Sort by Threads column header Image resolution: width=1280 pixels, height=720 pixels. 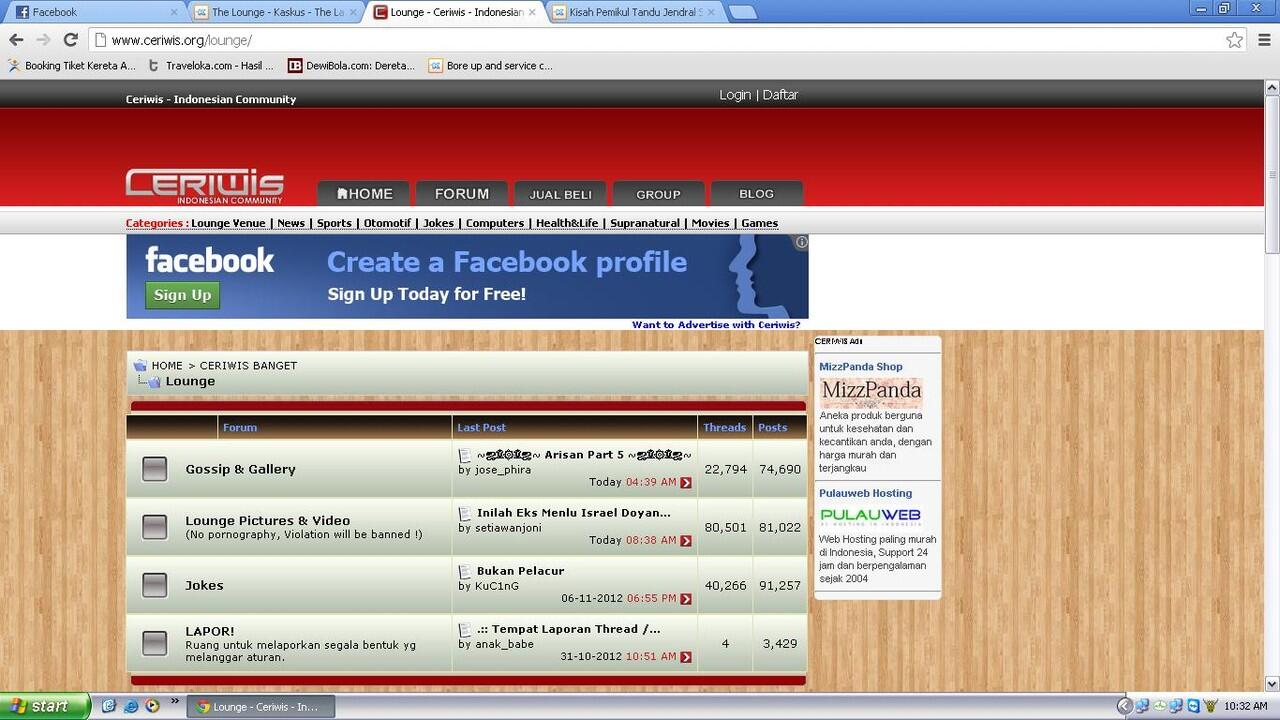tap(724, 427)
